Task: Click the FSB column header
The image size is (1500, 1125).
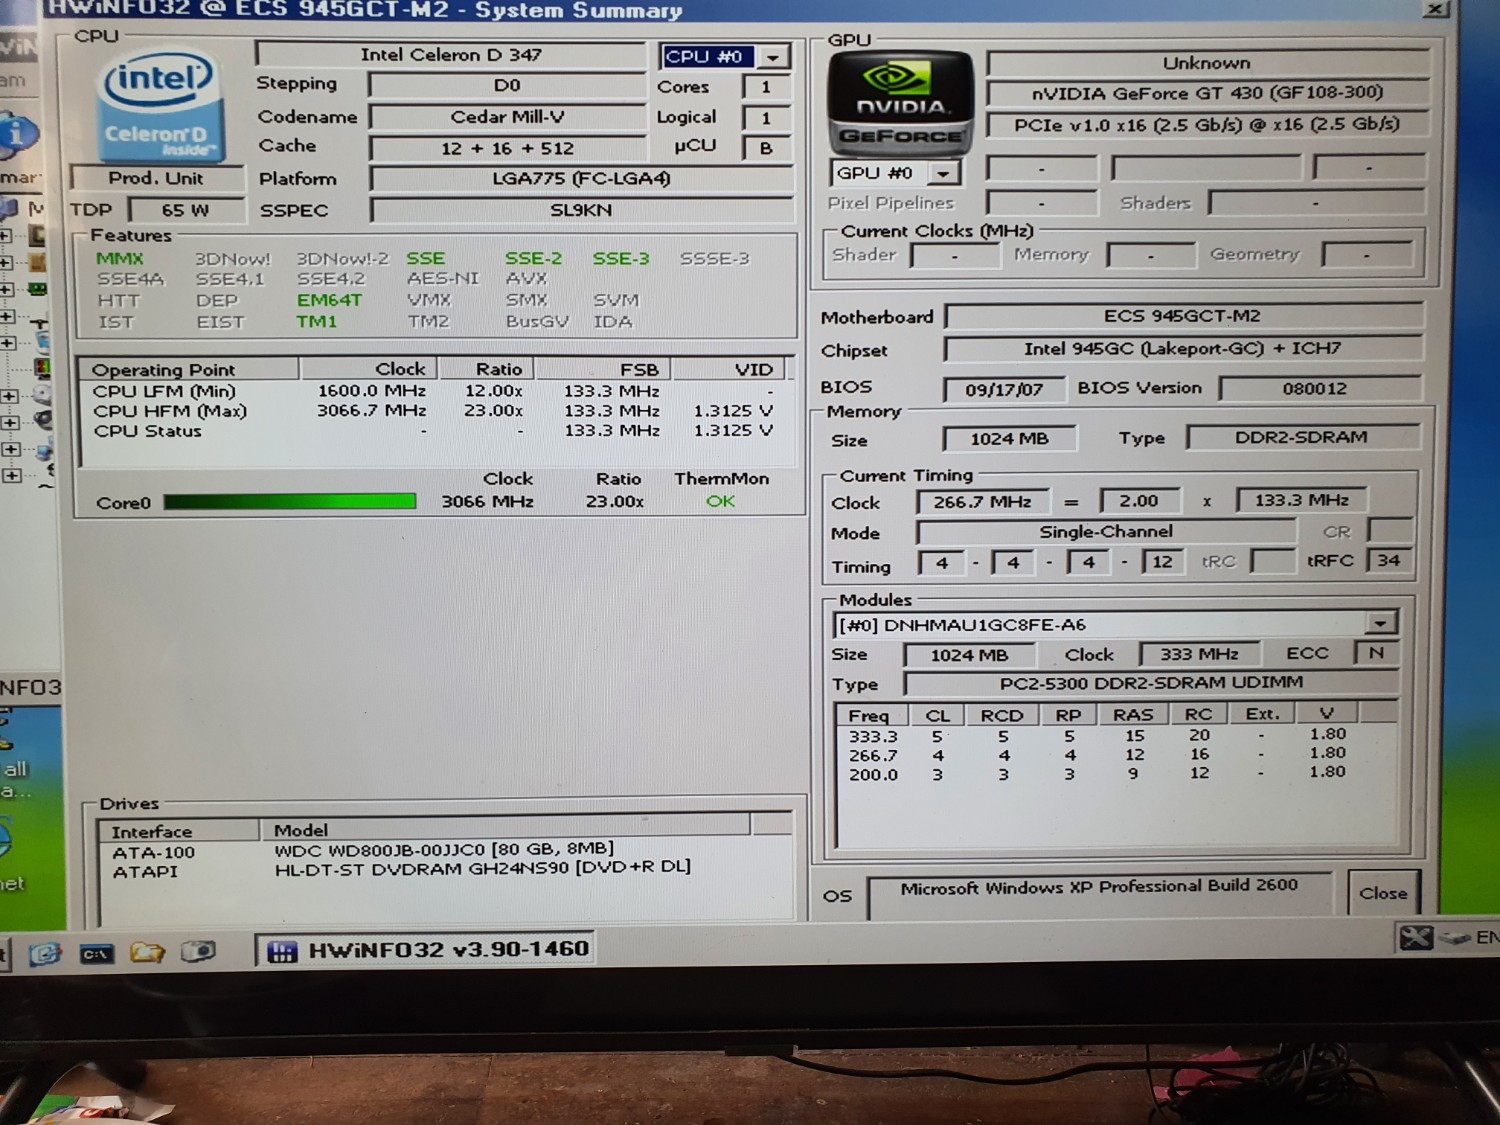Action: (603, 370)
